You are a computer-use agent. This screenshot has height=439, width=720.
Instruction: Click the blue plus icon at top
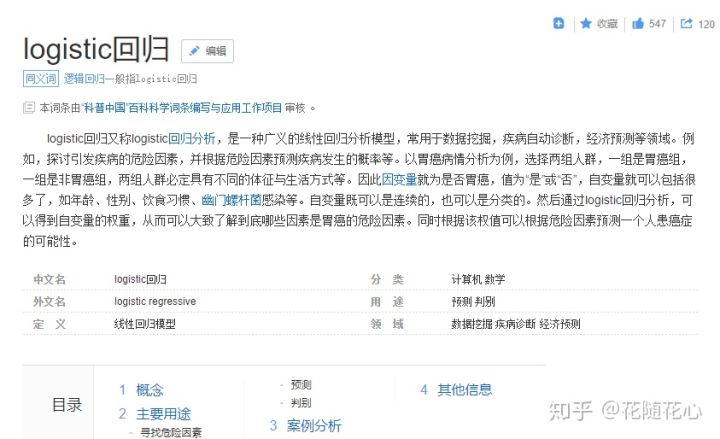[559, 23]
